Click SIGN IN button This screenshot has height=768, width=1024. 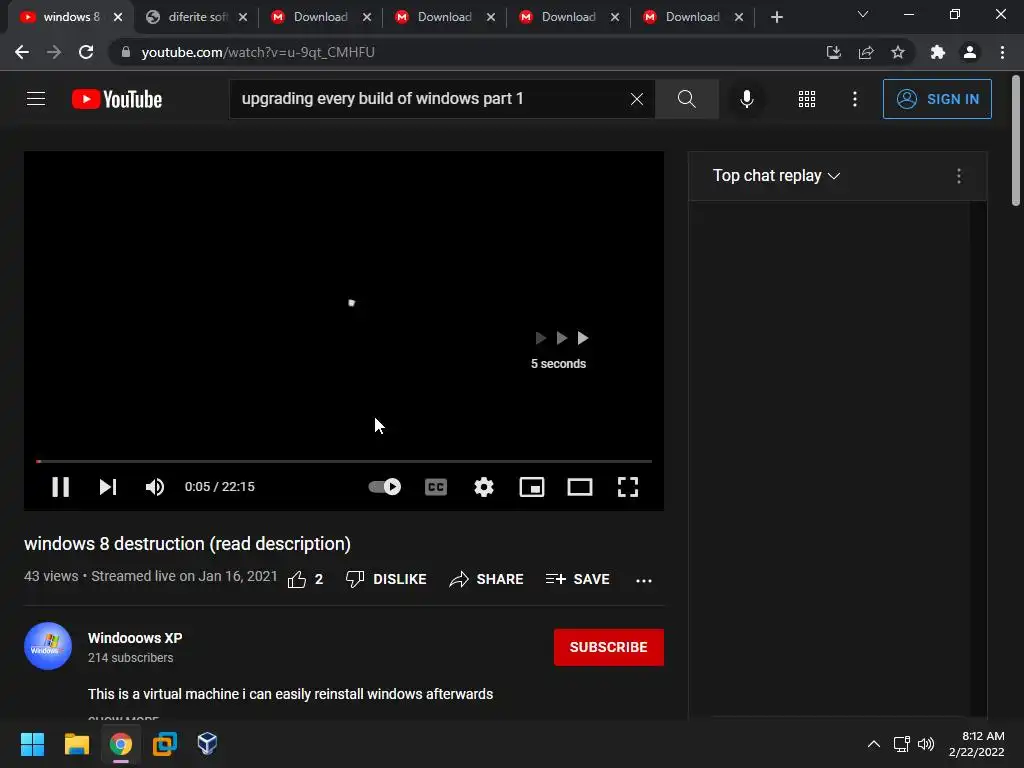point(937,99)
